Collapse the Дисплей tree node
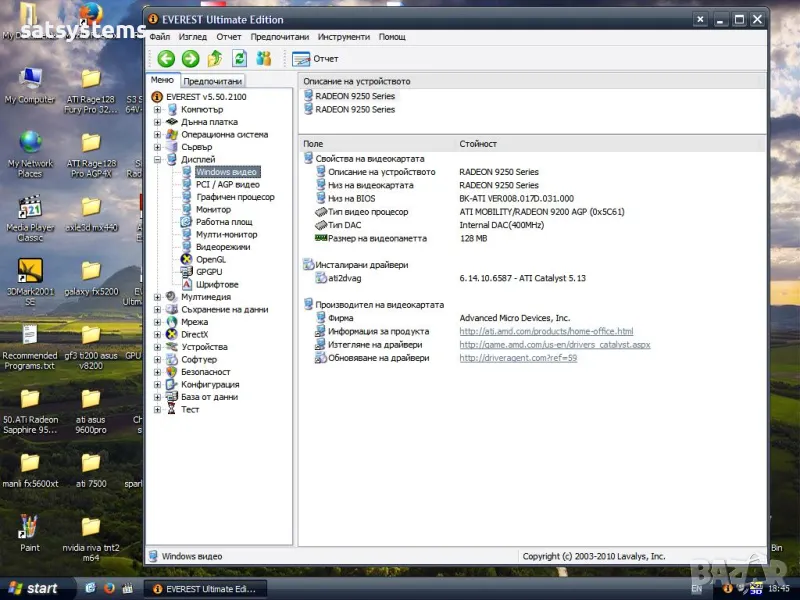Image resolution: width=800 pixels, height=600 pixels. [x=157, y=160]
